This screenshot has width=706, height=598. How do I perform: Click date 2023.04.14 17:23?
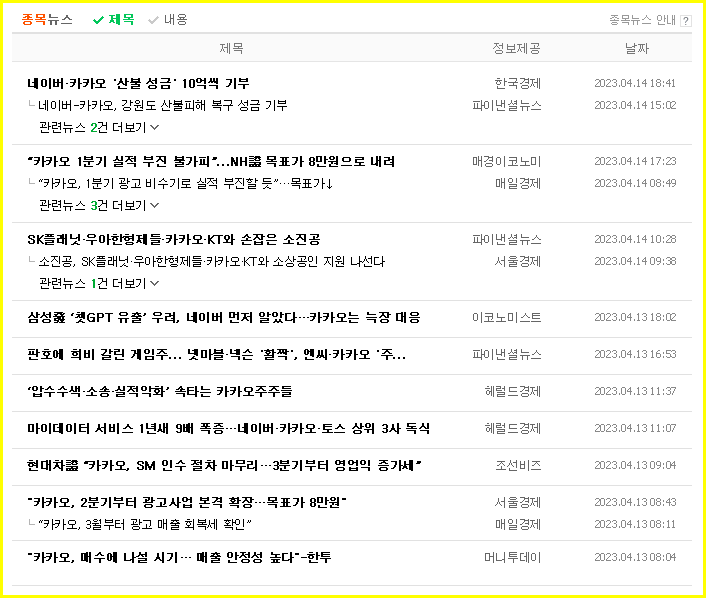coord(635,161)
